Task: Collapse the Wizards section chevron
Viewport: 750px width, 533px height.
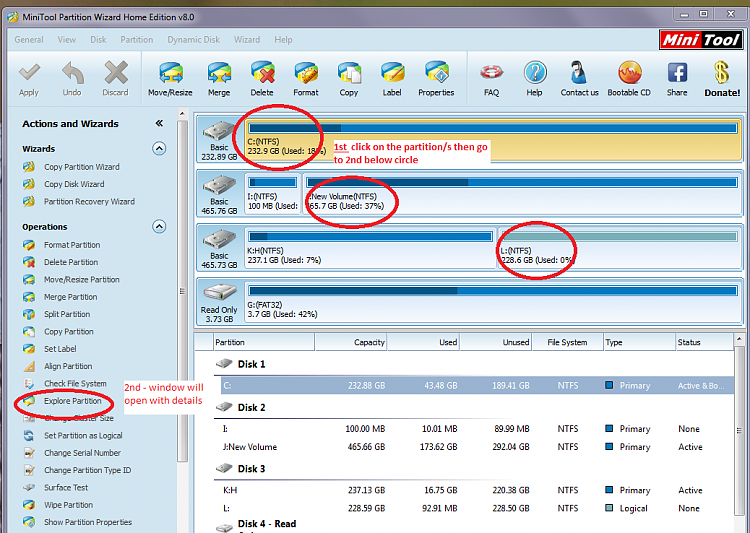Action: pyautogui.click(x=159, y=149)
